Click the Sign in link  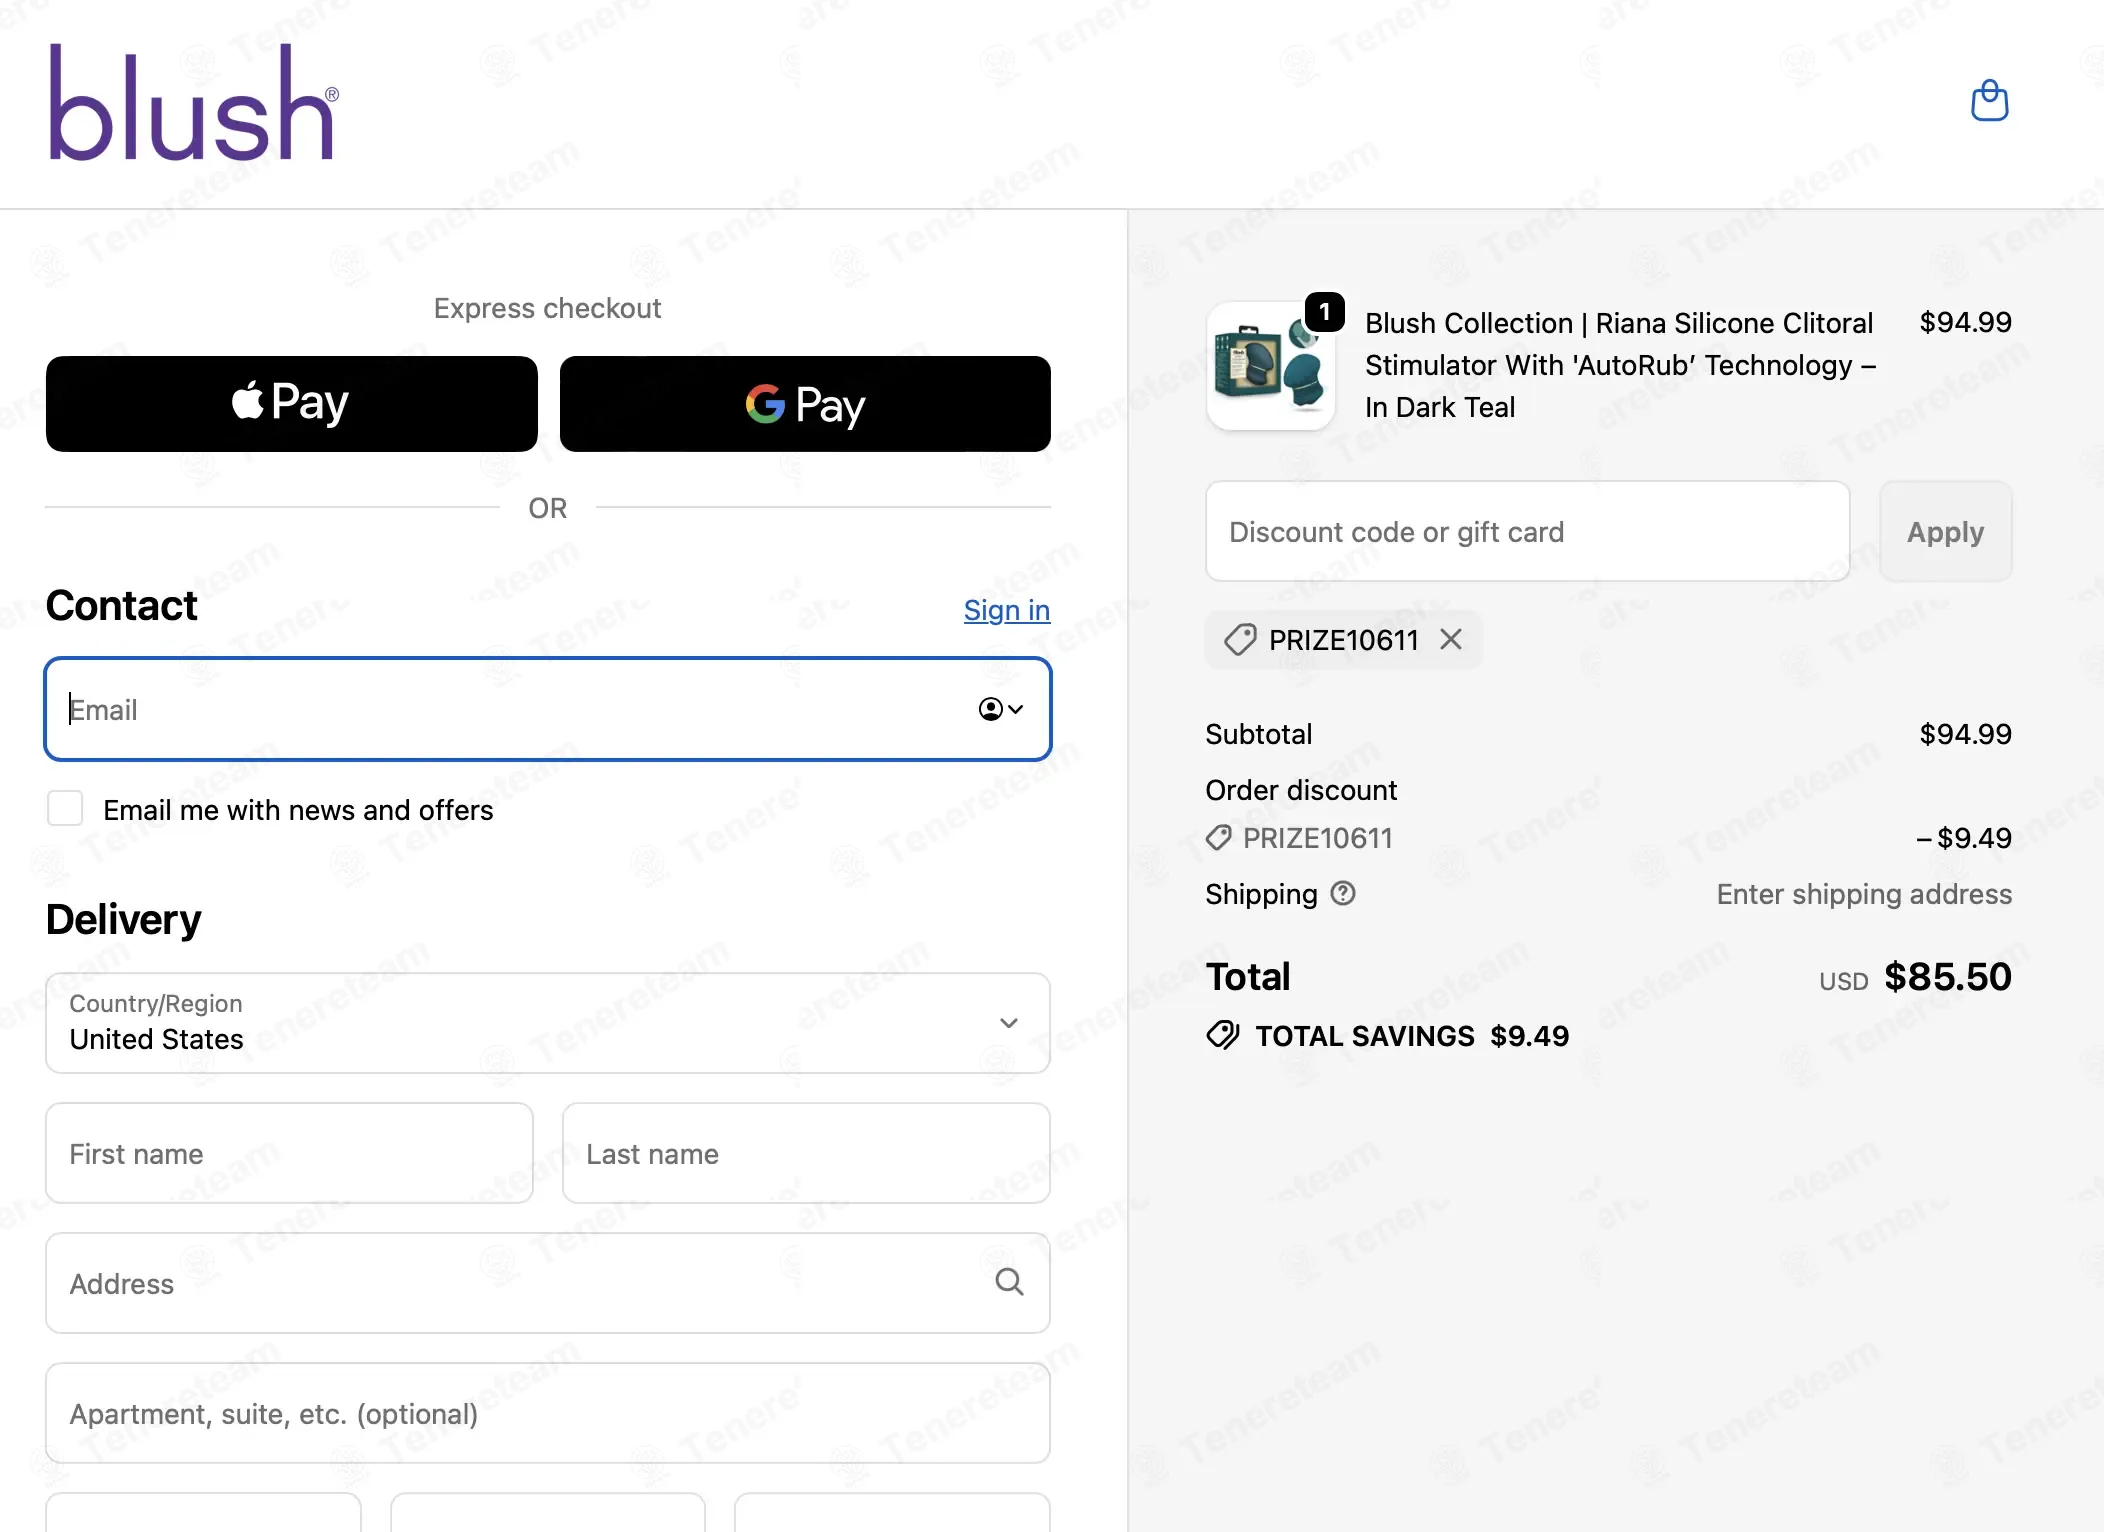pyautogui.click(x=1007, y=610)
